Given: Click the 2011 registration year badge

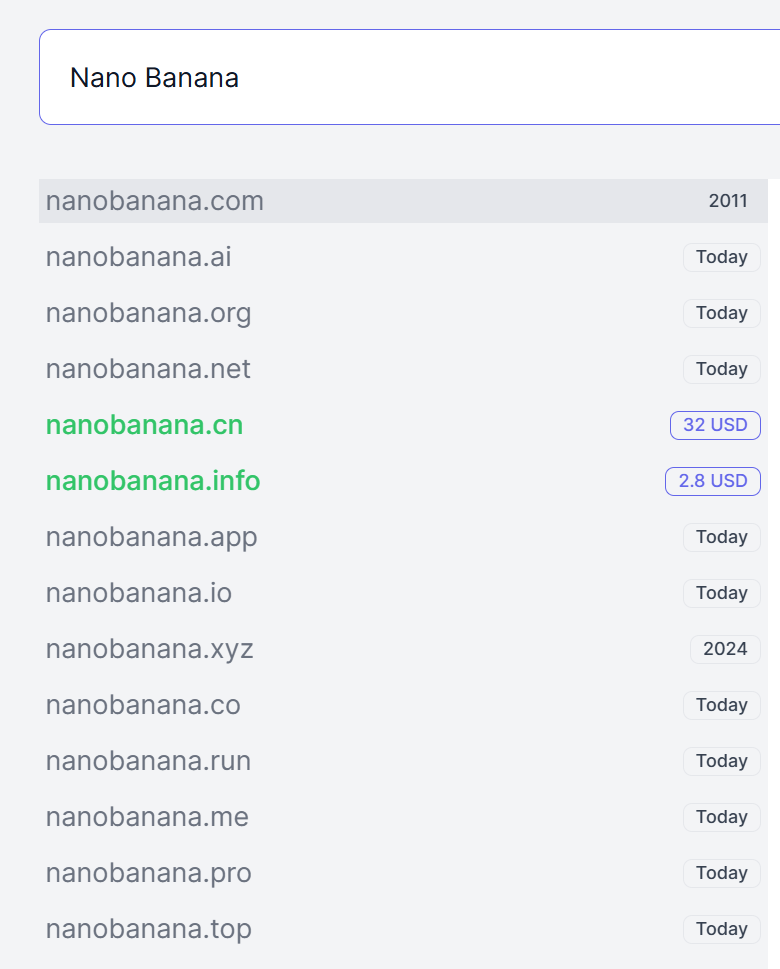Looking at the screenshot, I should (728, 201).
